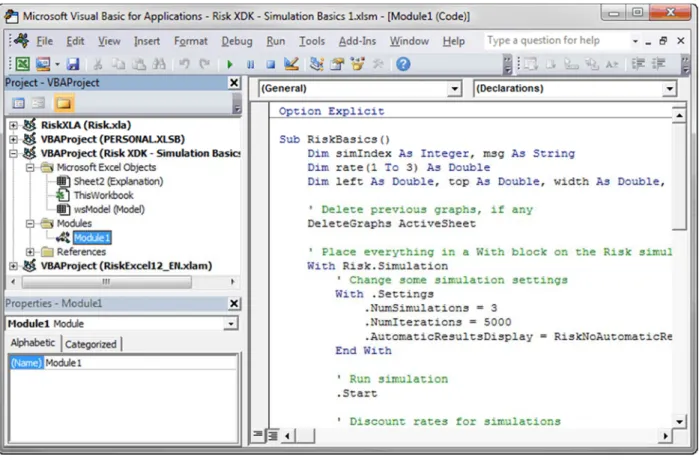
Task: Click the Undo arrow icon
Action: 184,64
